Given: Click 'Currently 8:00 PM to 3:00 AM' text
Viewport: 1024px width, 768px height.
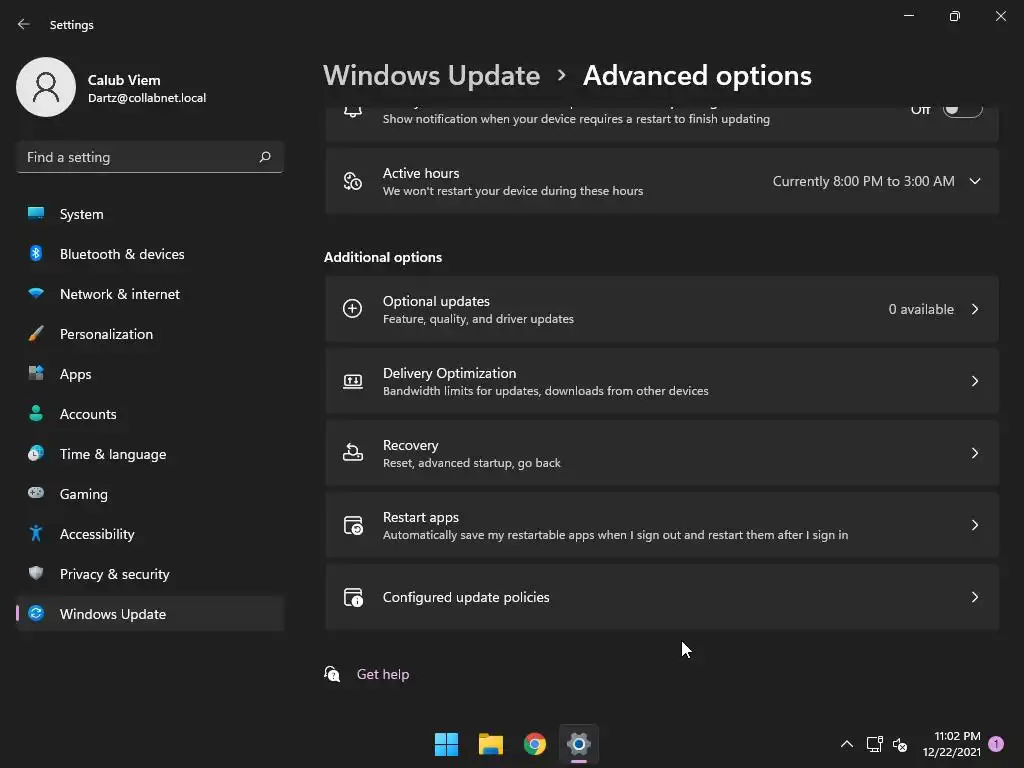Looking at the screenshot, I should click(x=863, y=181).
